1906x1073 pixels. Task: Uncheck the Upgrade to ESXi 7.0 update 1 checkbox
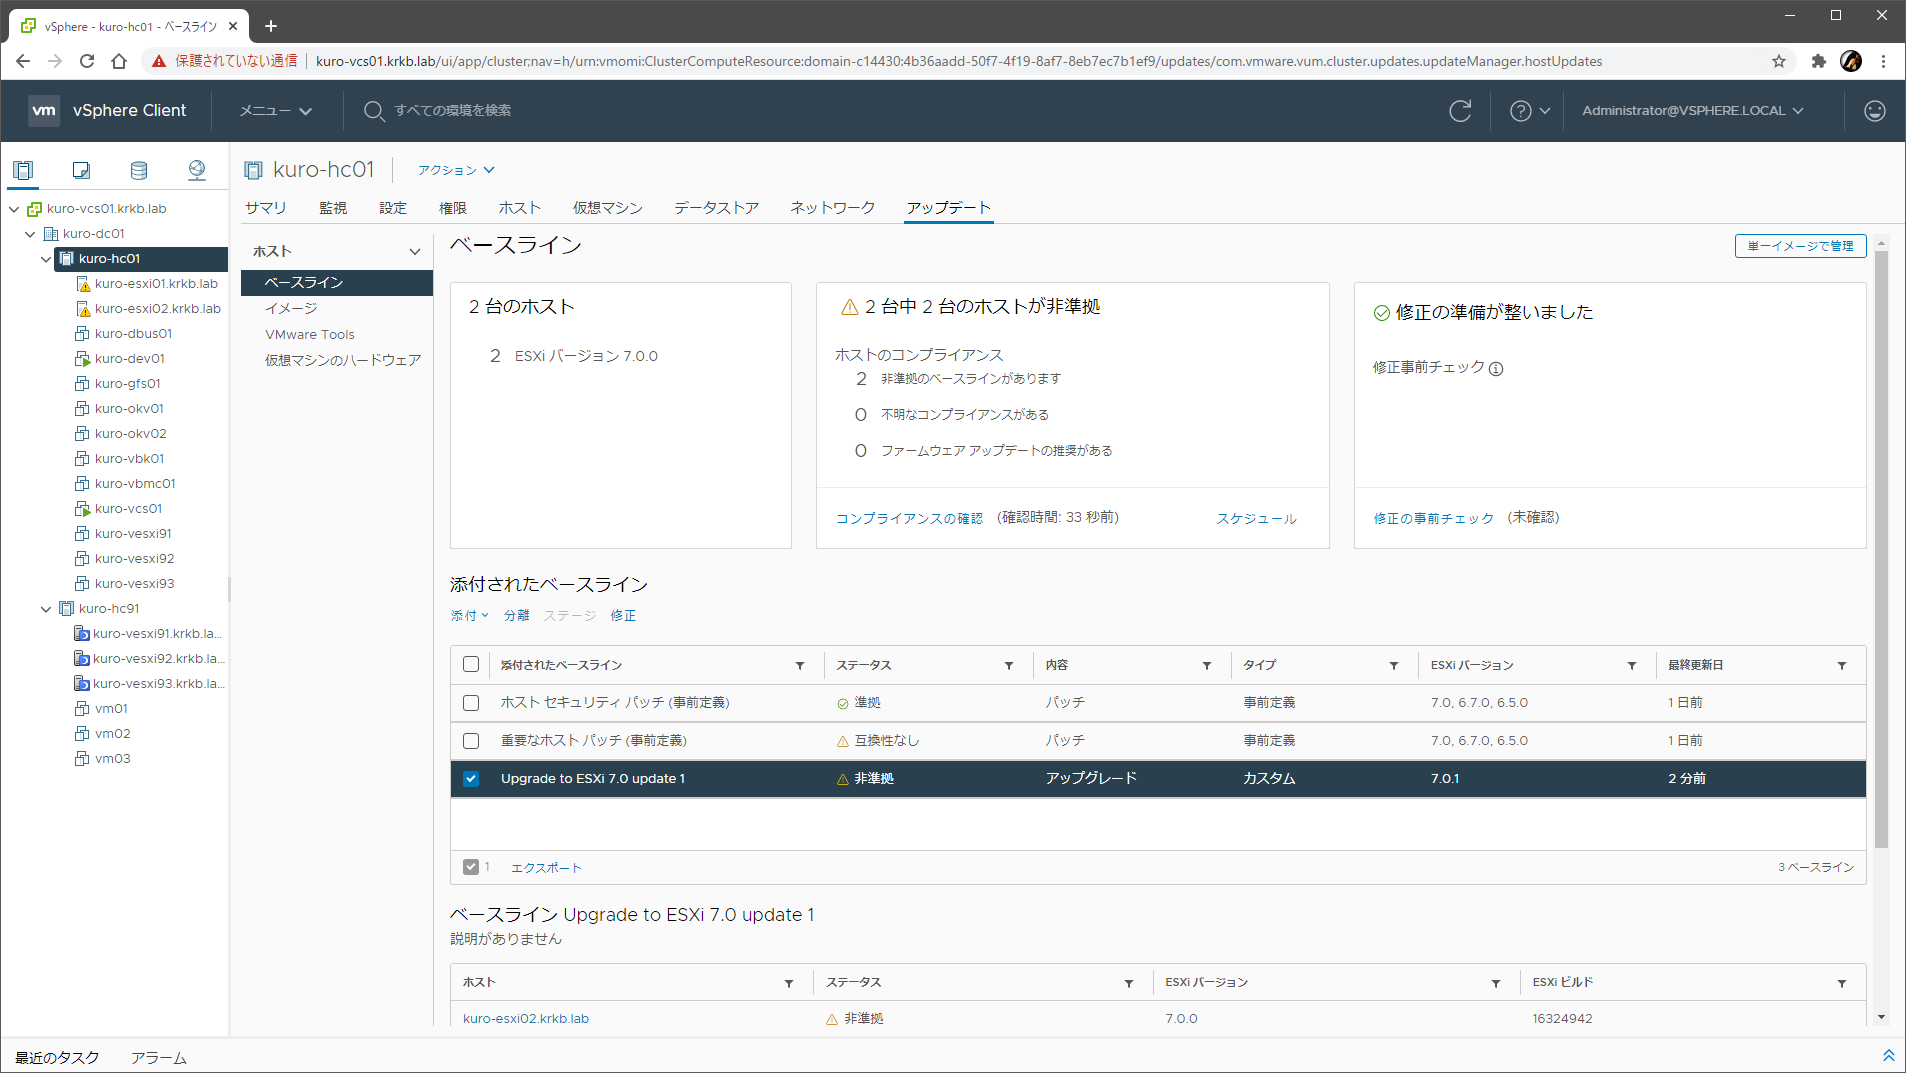[x=471, y=779]
